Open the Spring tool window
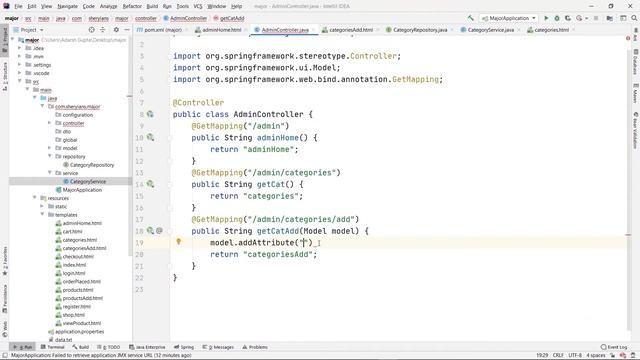 [184, 347]
